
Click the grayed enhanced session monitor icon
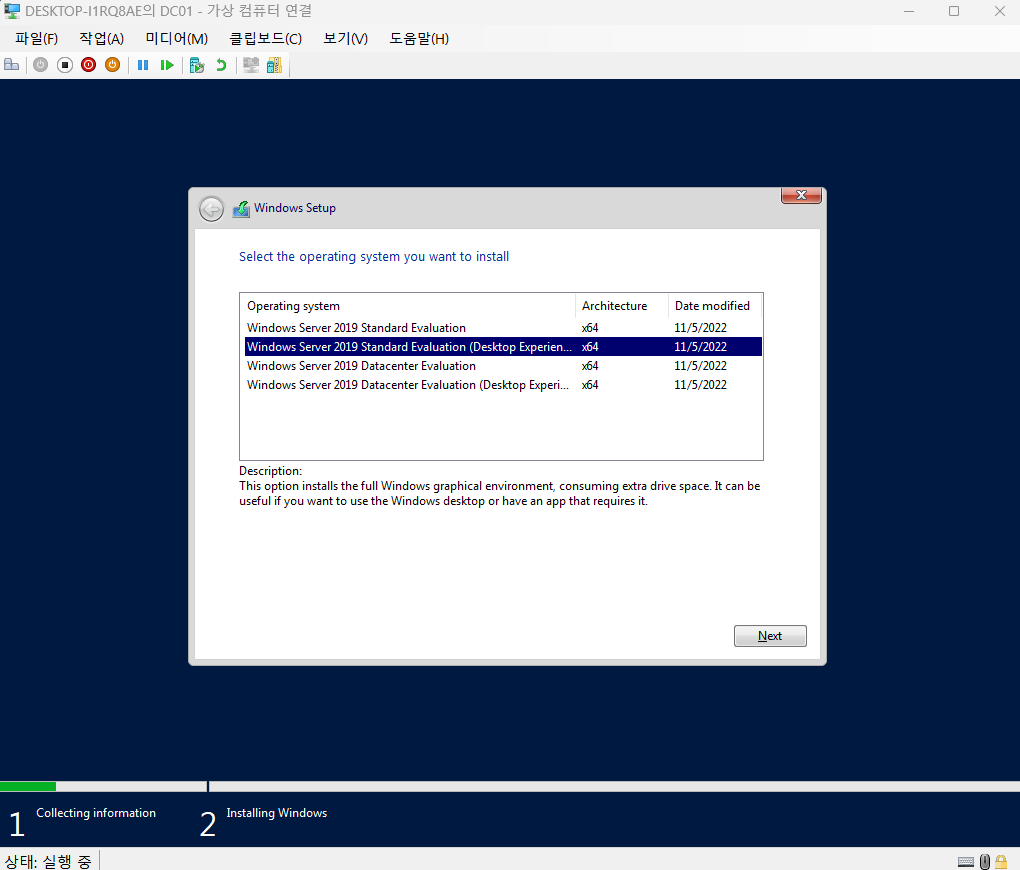pos(250,64)
